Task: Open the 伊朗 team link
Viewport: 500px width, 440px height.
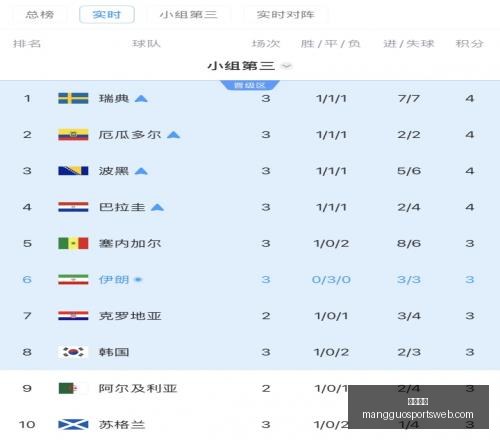Action: tap(114, 280)
